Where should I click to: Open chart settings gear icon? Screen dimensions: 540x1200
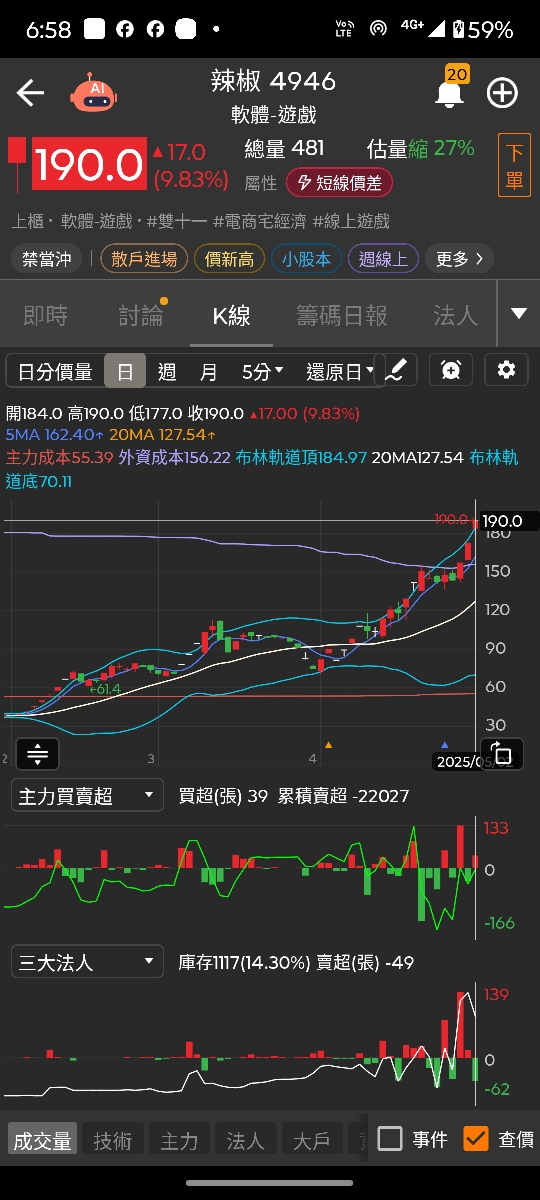point(506,370)
